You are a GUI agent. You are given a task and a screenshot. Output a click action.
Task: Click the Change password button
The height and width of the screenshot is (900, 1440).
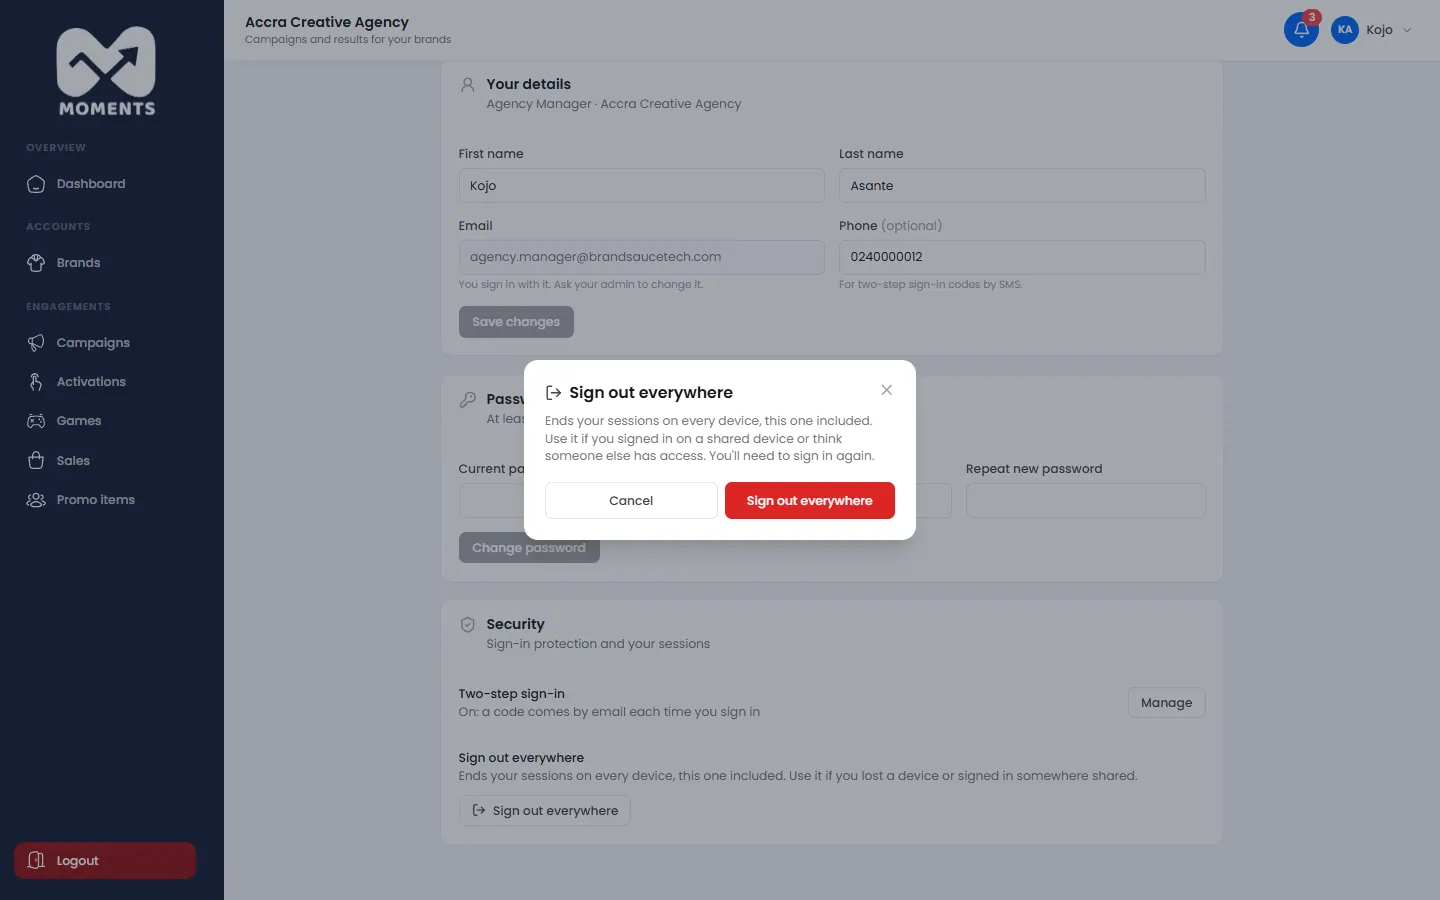coord(529,548)
